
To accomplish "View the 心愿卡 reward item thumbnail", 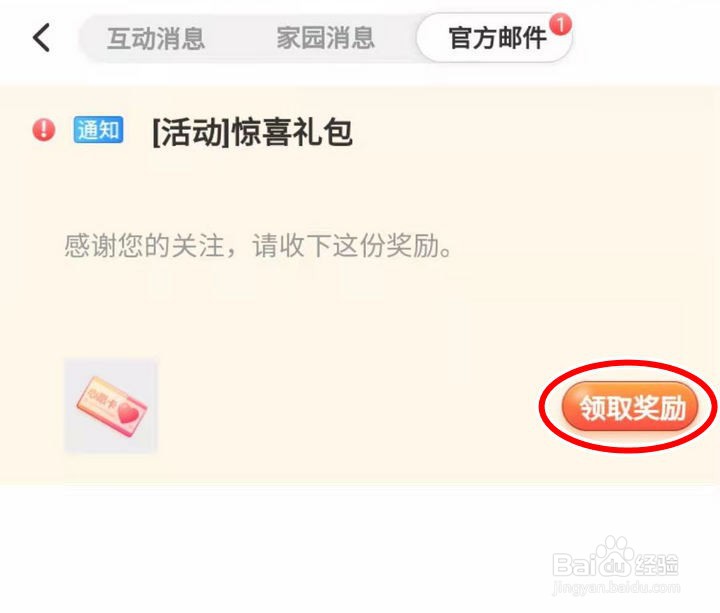I will [111, 406].
